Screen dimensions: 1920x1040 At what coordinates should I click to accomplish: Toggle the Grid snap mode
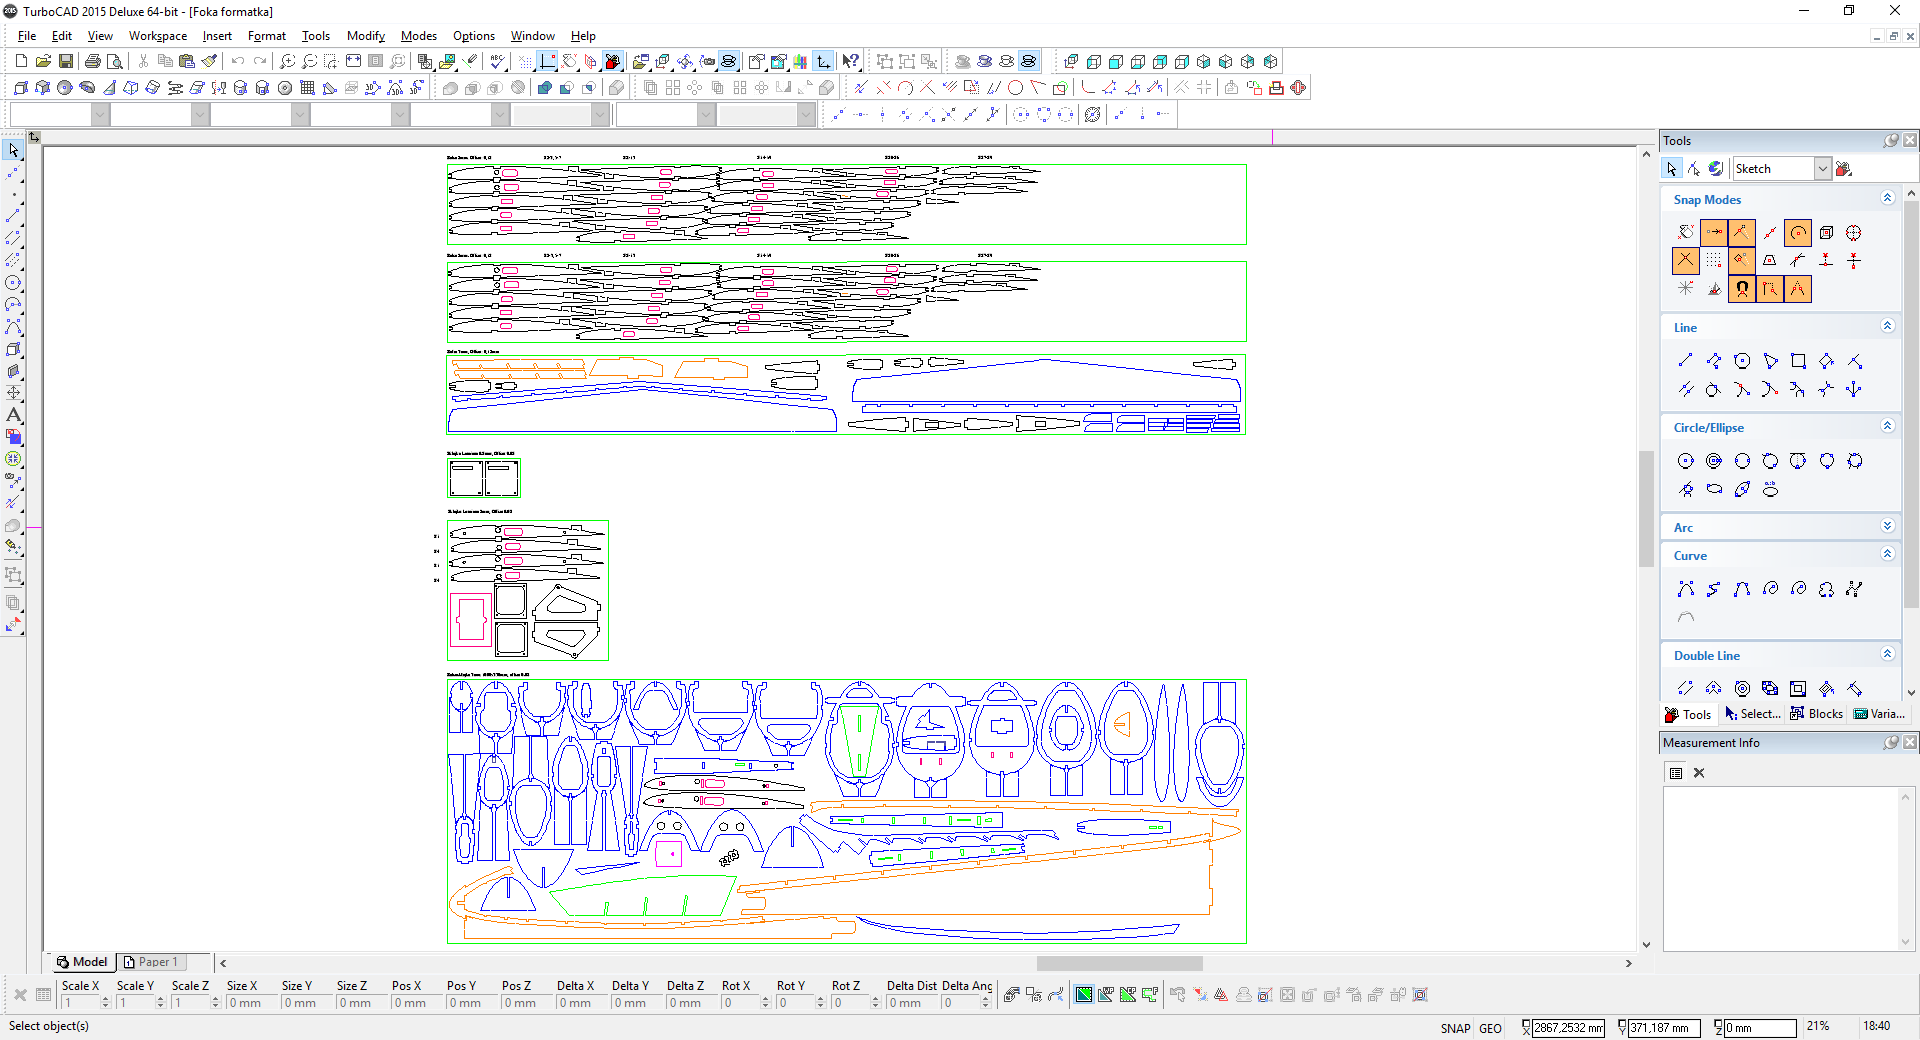(1714, 261)
